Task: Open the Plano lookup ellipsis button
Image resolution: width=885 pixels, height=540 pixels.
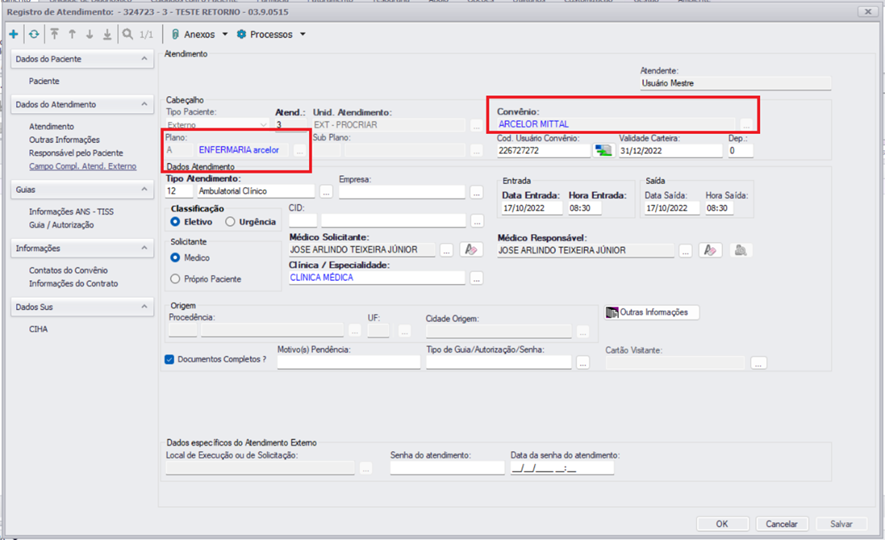Action: (300, 150)
